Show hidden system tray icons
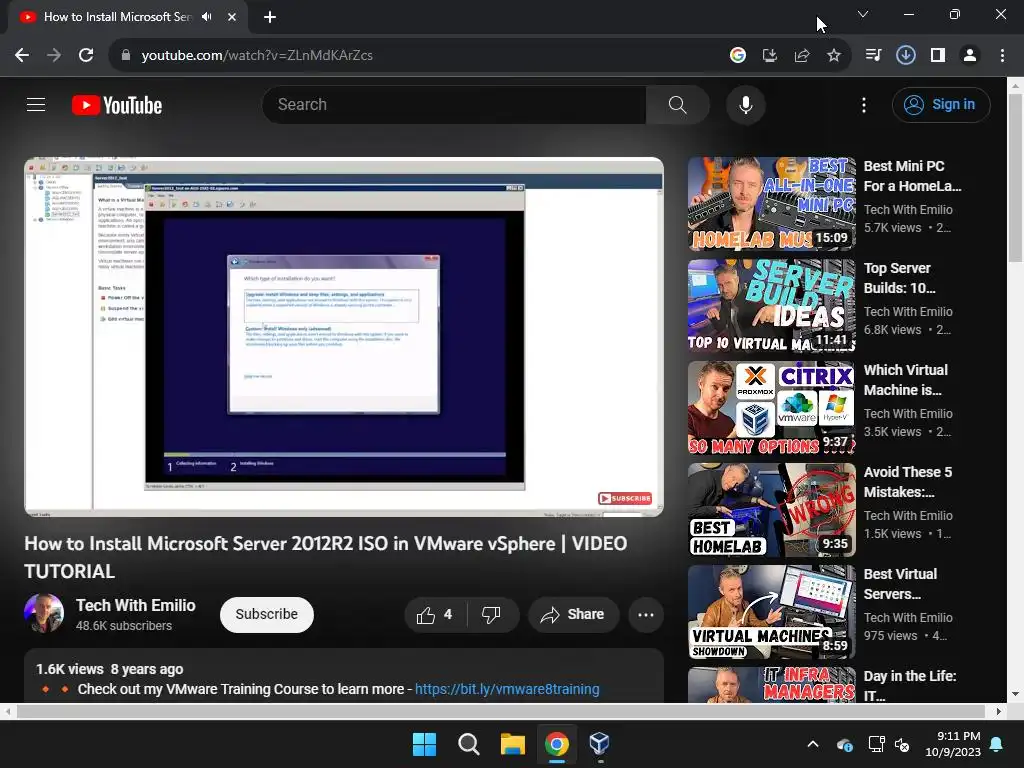 tap(812, 744)
